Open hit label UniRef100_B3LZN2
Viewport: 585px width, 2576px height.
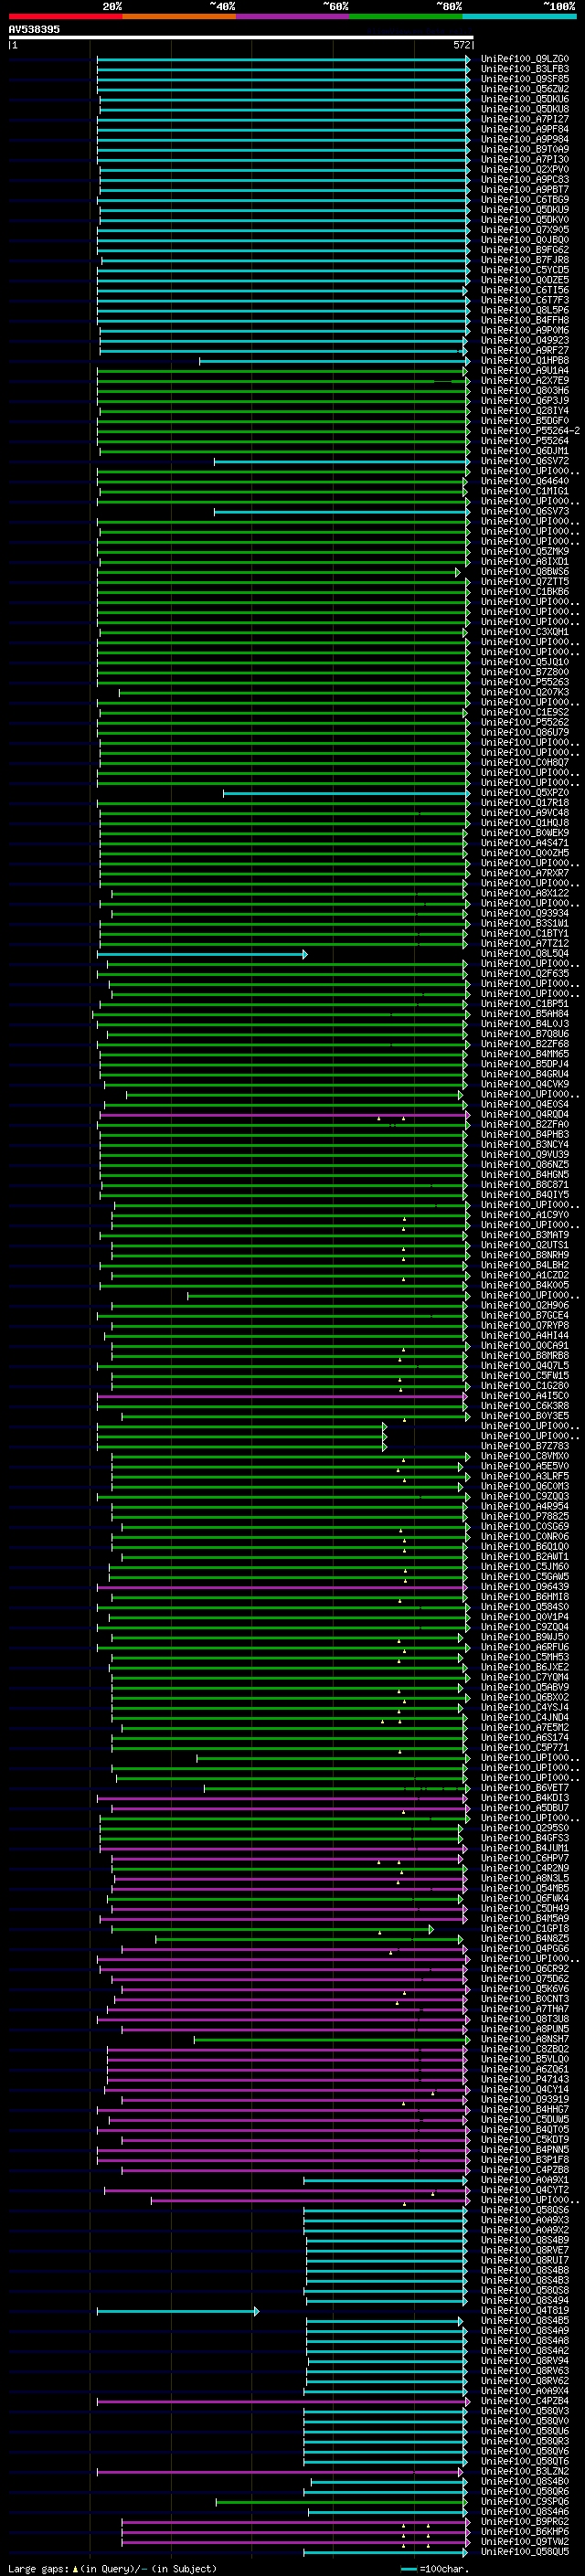click(x=524, y=2471)
